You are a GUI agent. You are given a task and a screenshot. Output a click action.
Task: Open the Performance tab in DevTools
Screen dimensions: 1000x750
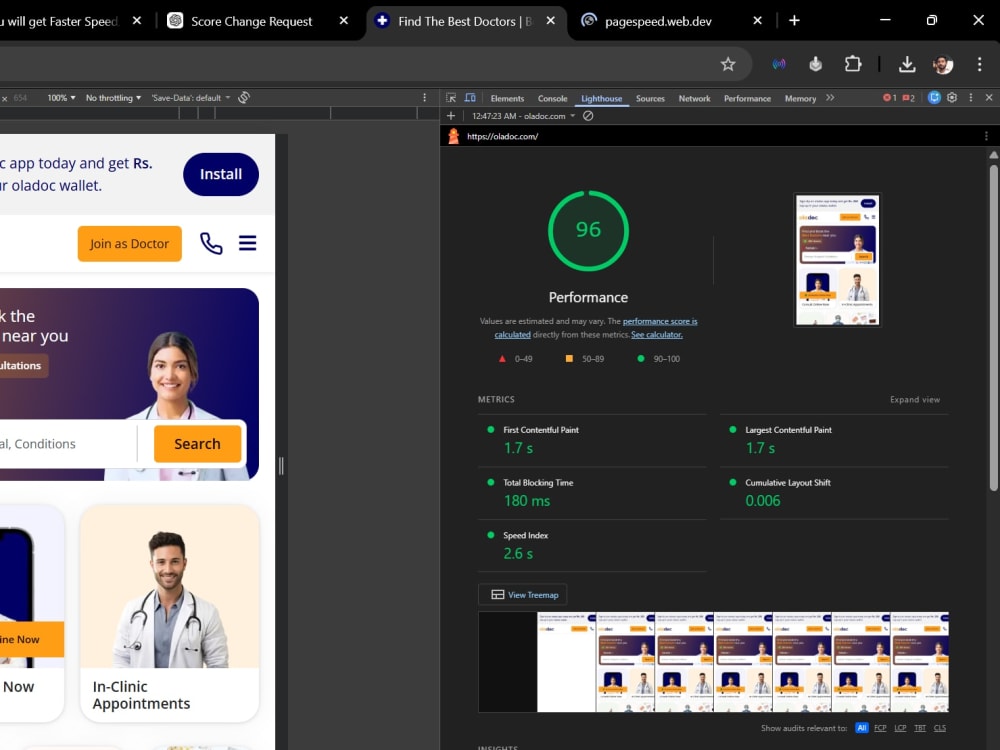[747, 98]
